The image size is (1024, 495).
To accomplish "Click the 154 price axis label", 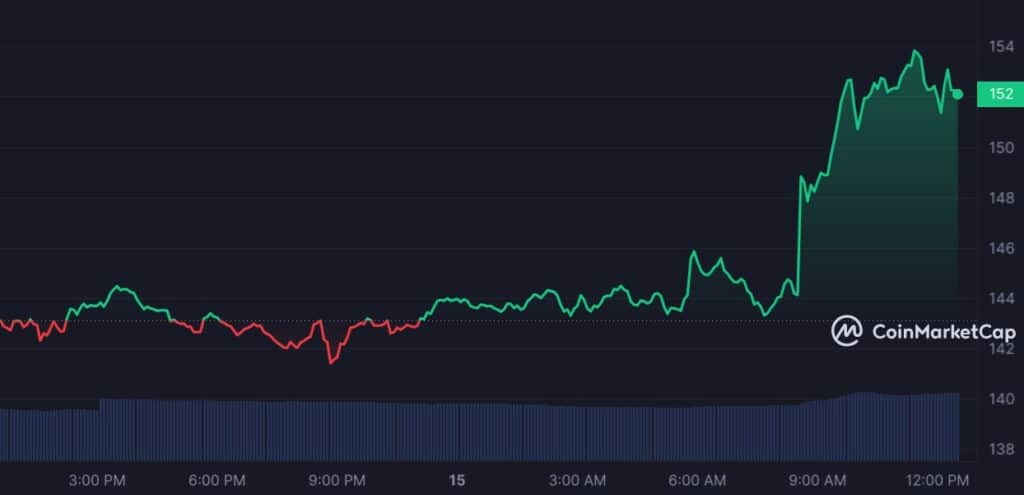I will click(1002, 47).
